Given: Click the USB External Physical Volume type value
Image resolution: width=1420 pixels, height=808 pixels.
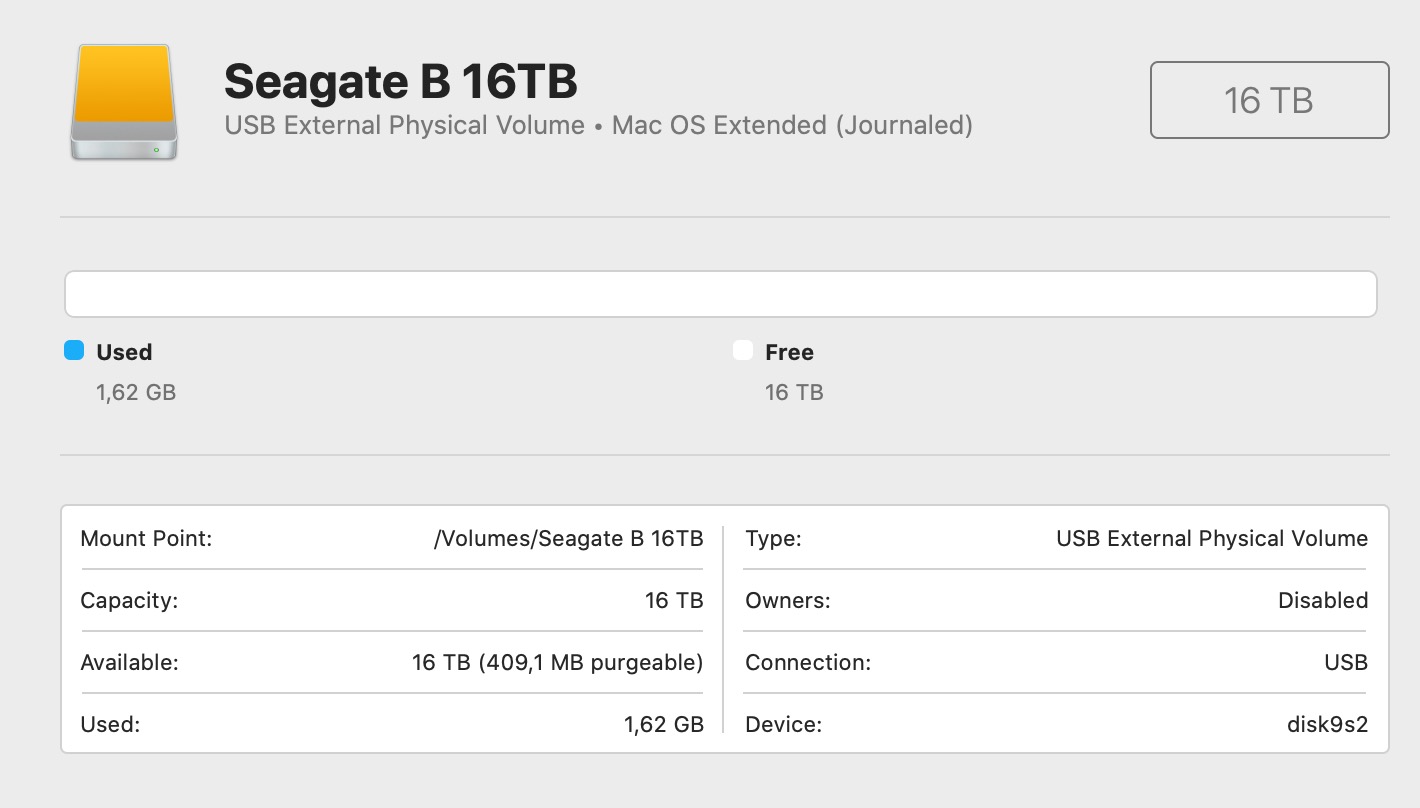Looking at the screenshot, I should pyautogui.click(x=1211, y=539).
